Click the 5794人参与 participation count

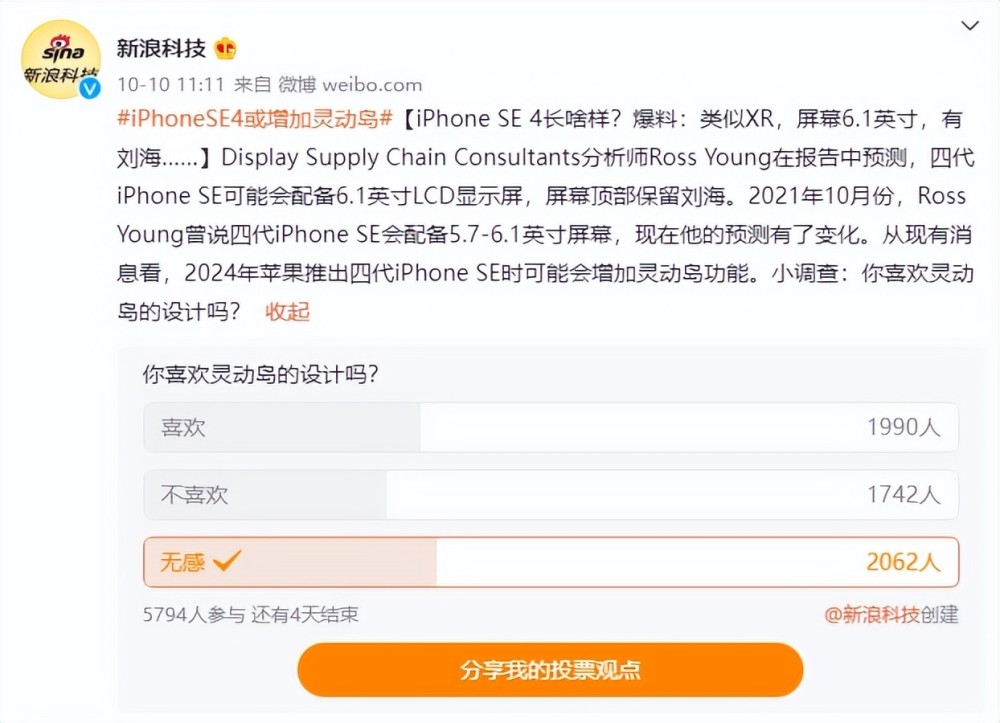click(194, 615)
